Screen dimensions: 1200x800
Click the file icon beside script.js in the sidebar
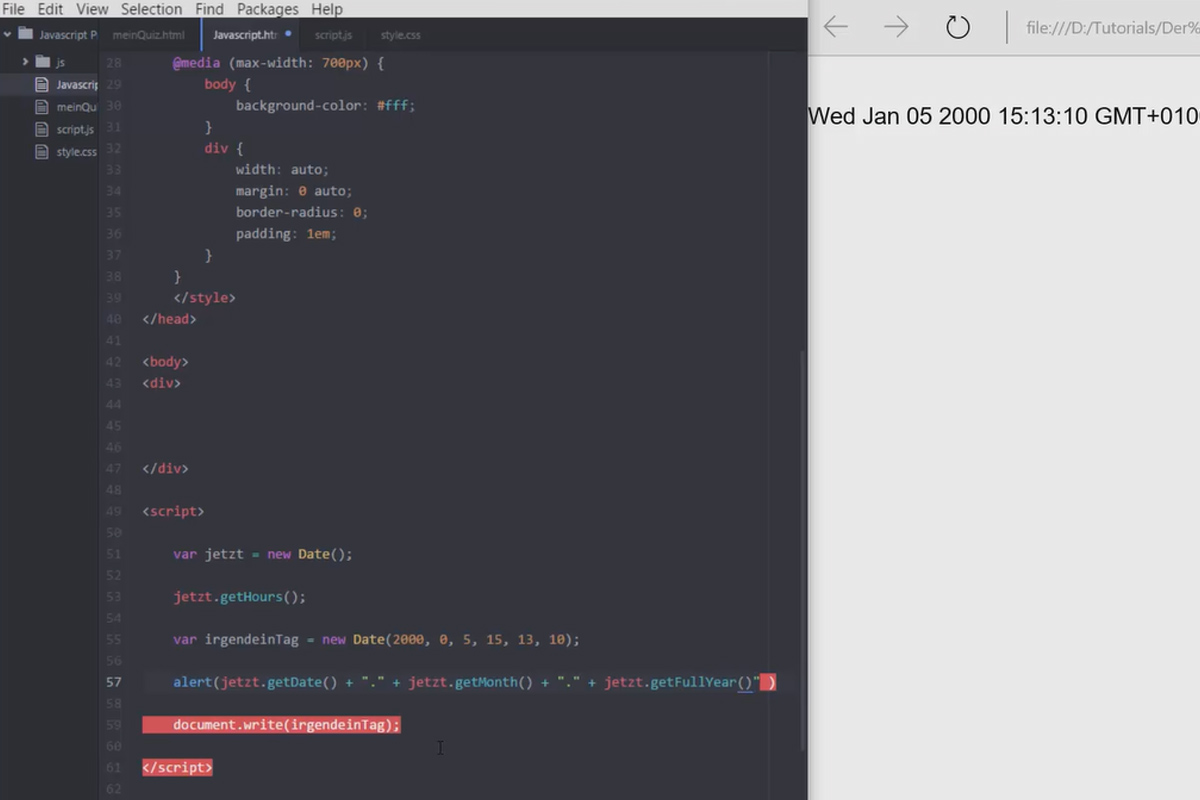coord(42,130)
